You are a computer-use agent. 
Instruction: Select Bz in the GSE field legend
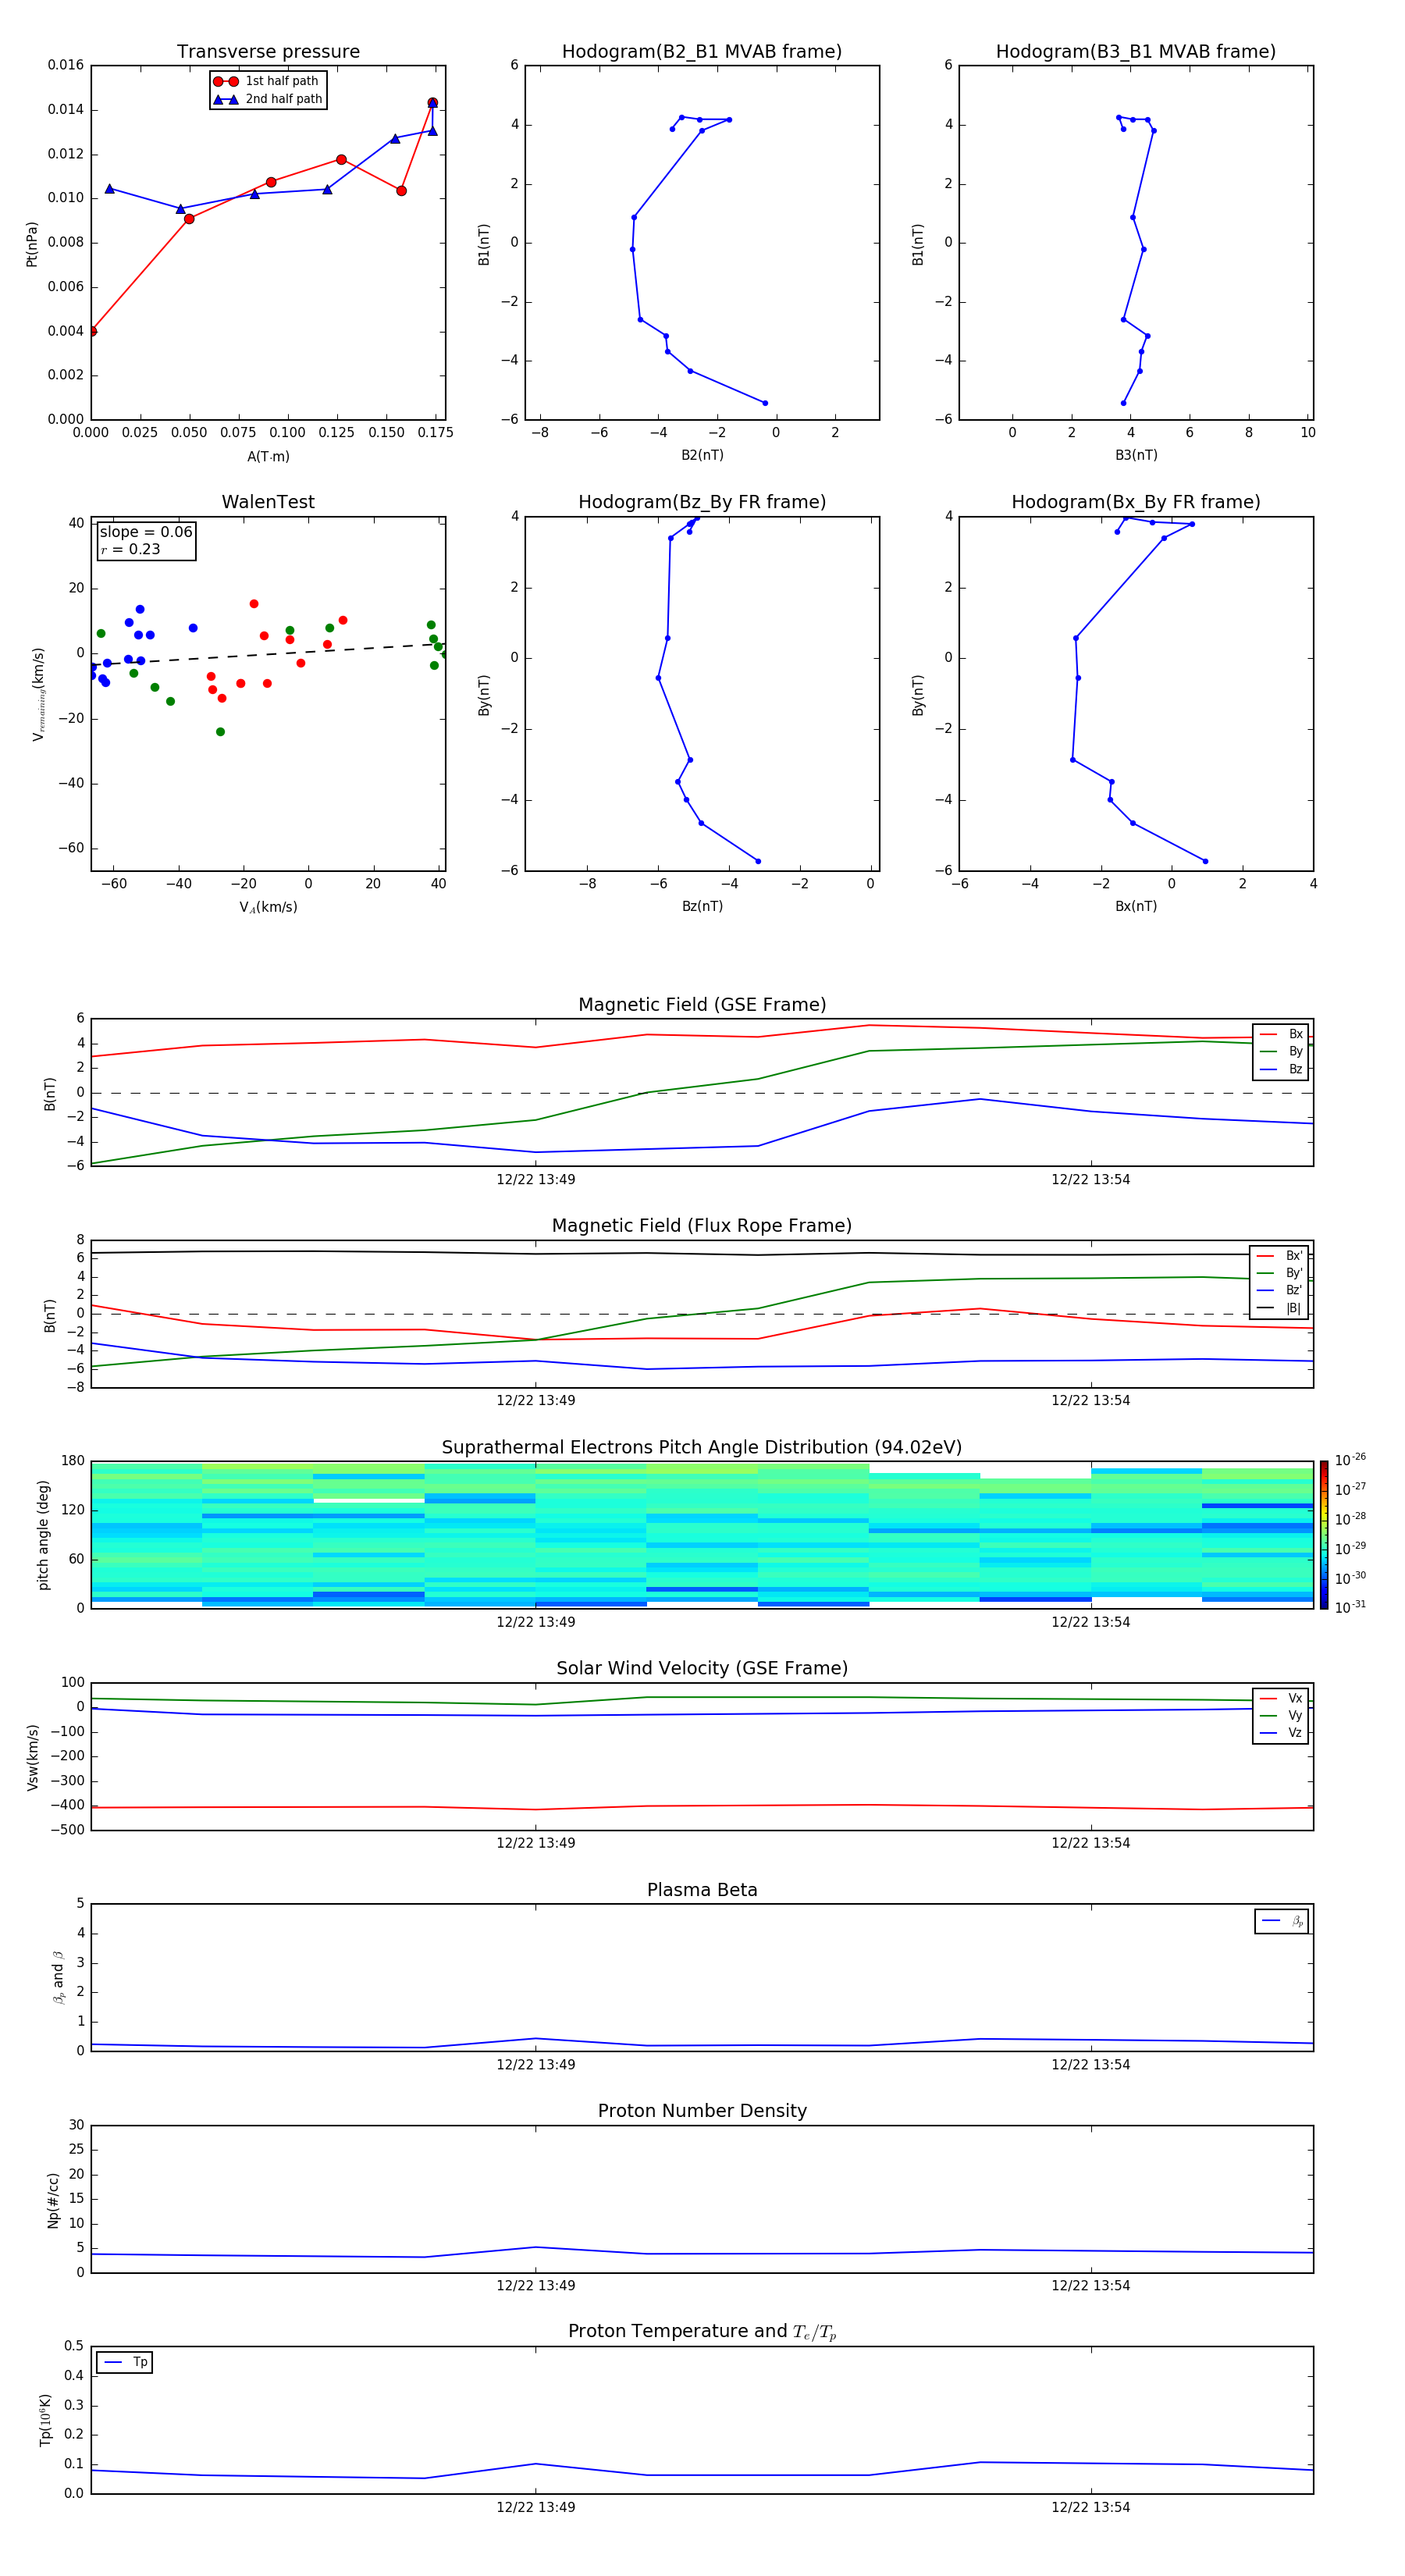tap(1282, 1070)
